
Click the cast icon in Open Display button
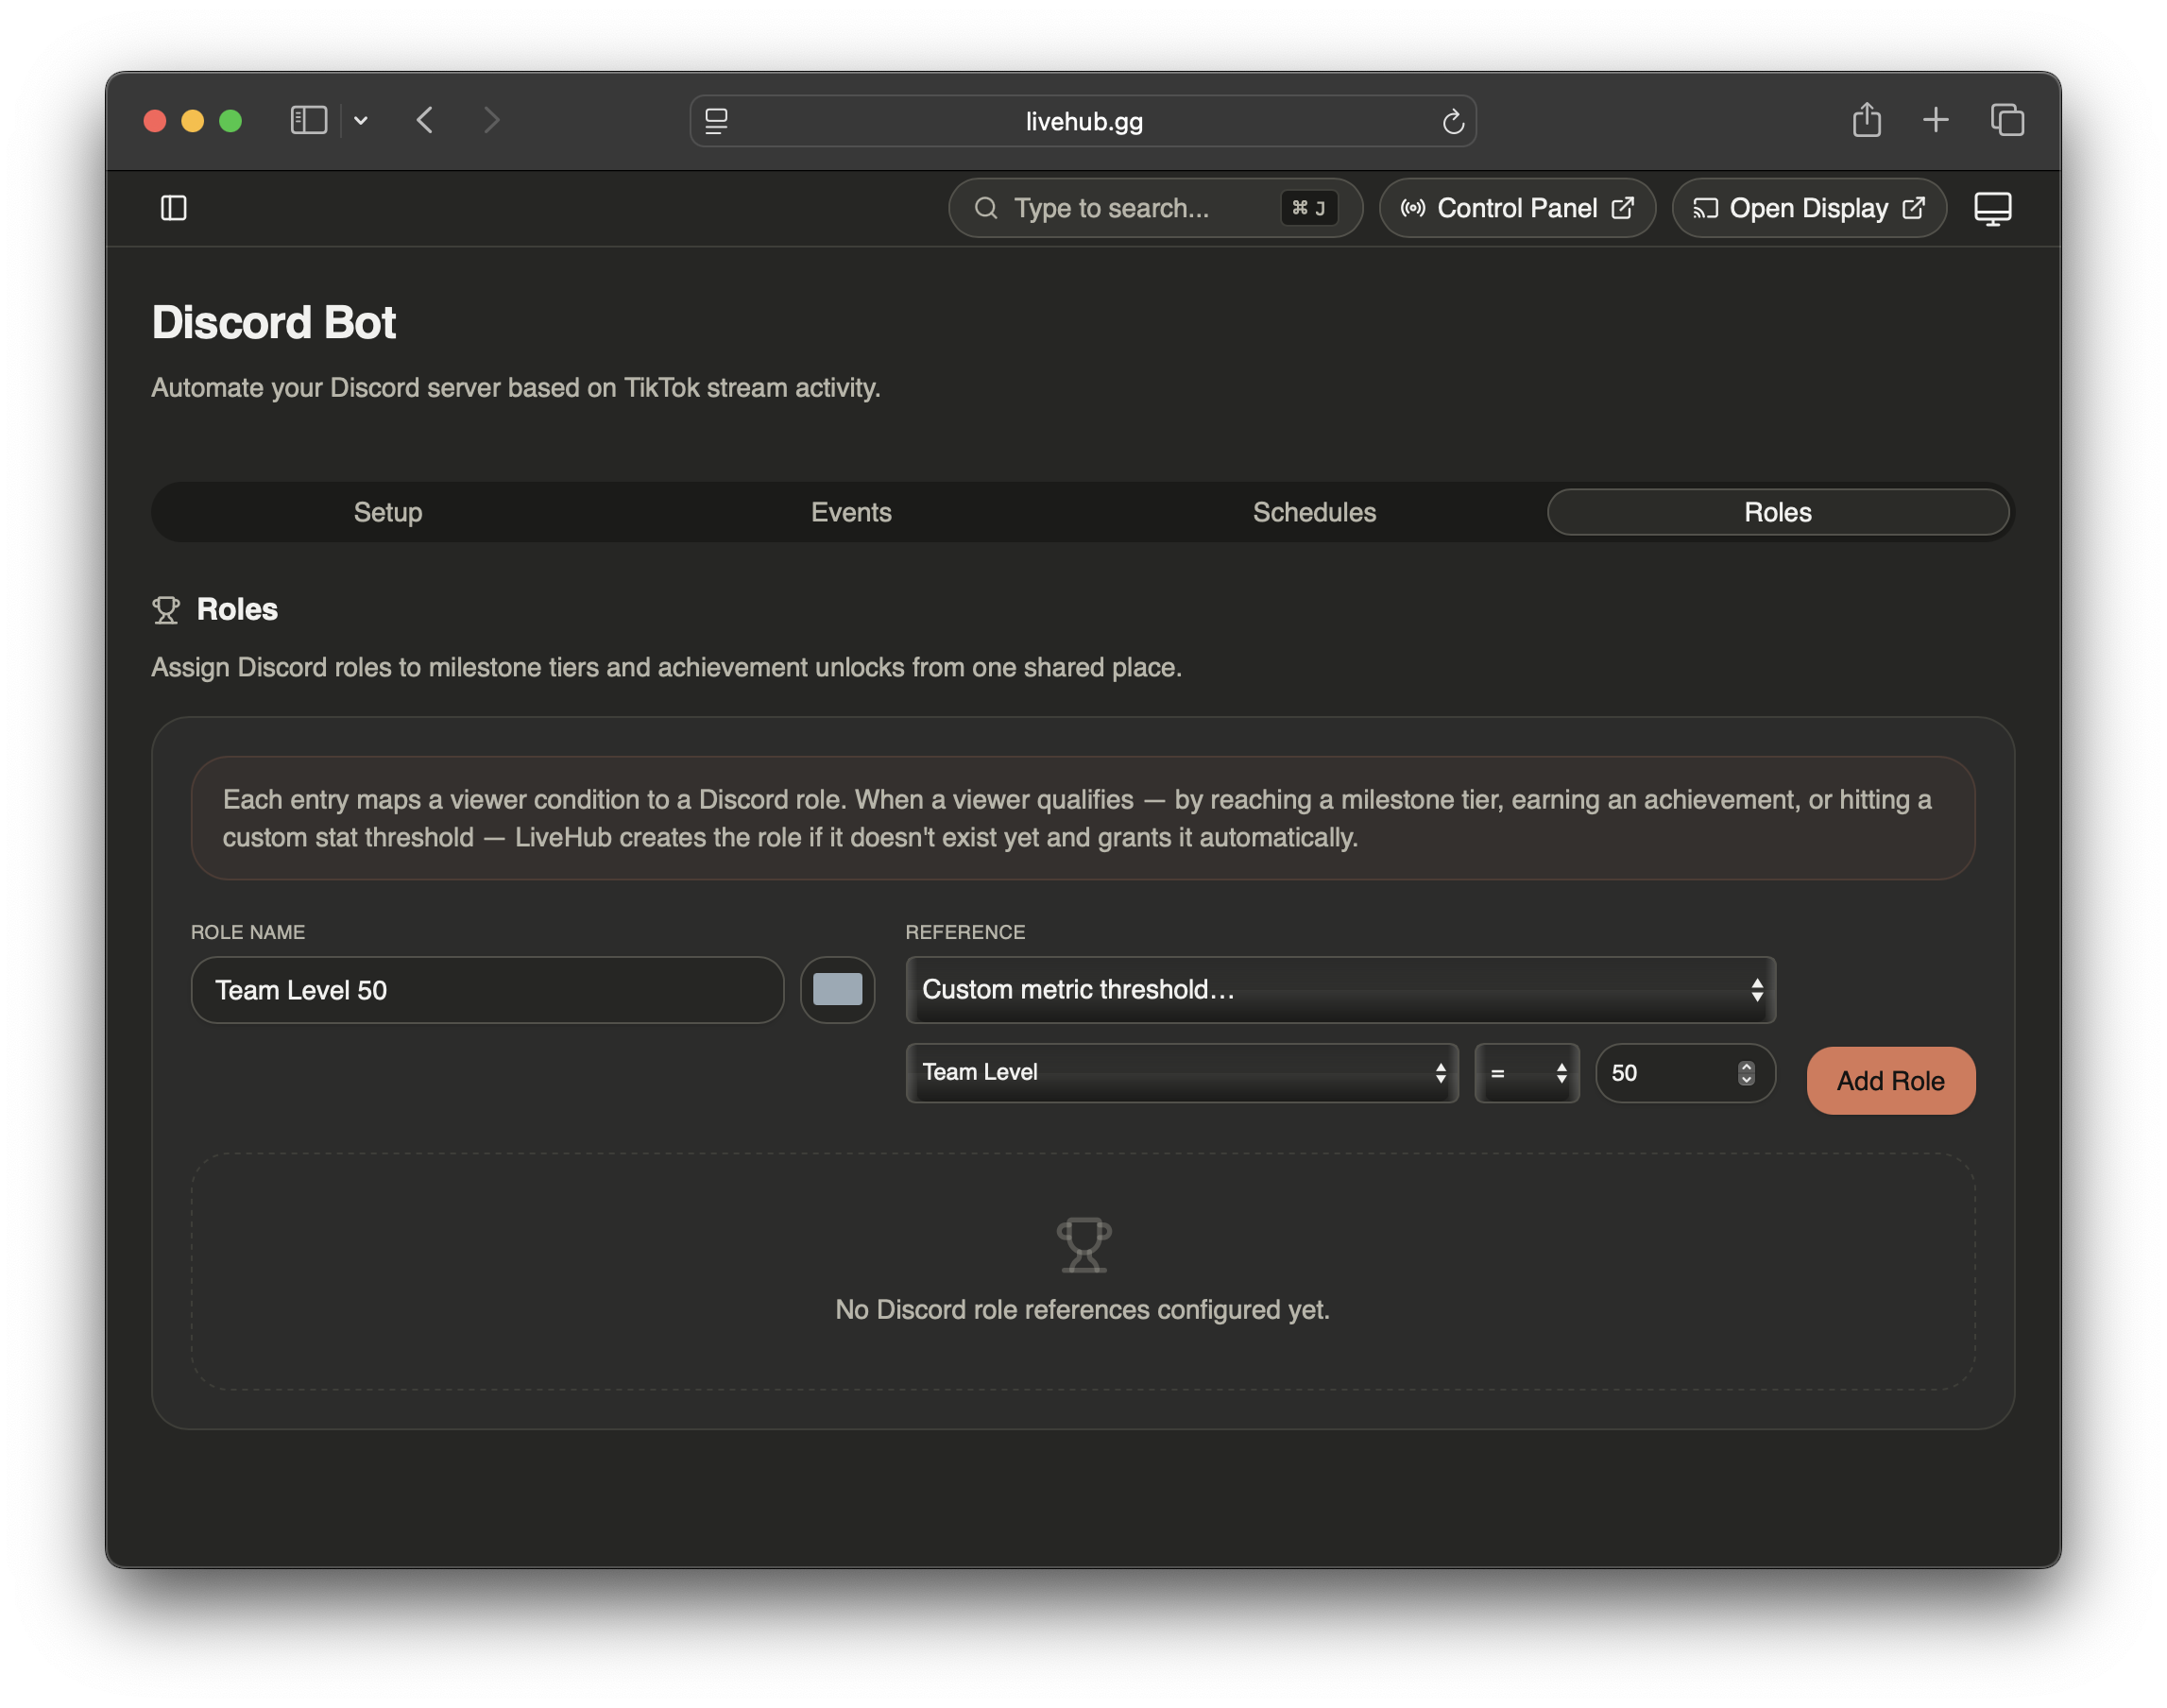(1705, 208)
